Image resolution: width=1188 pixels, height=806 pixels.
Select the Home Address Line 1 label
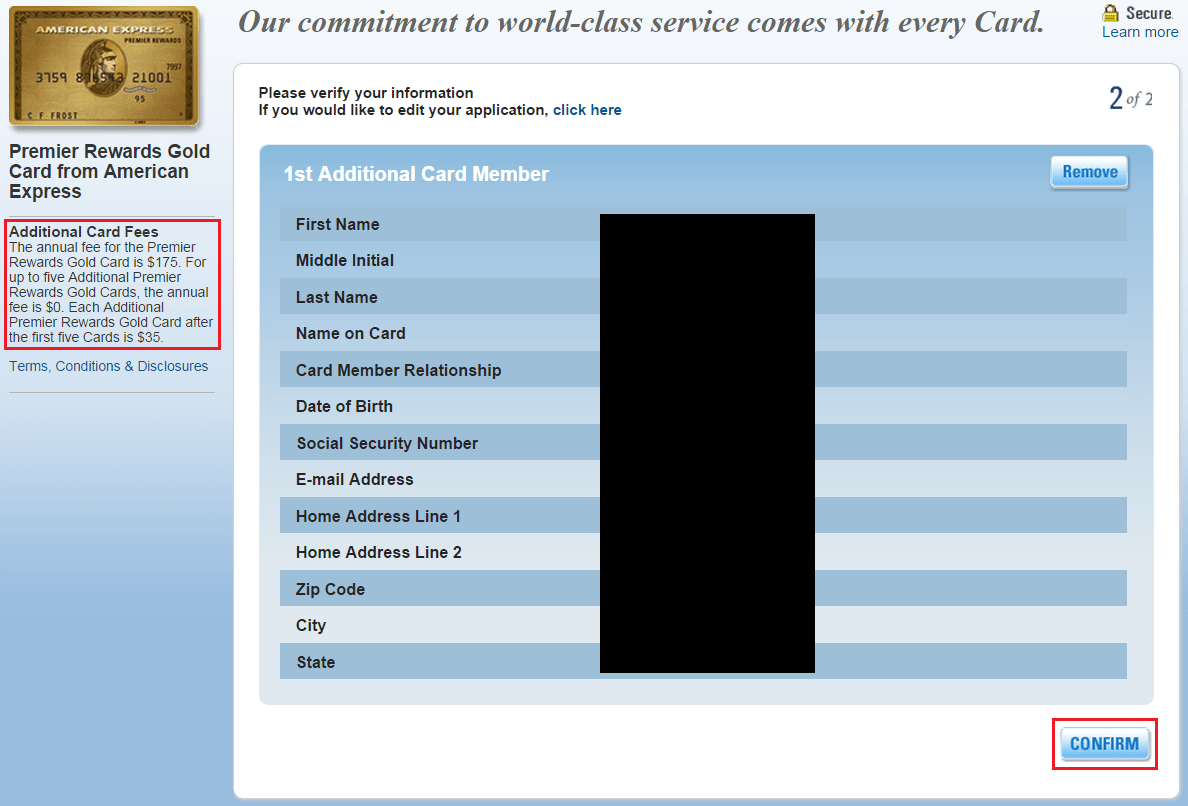(x=378, y=517)
